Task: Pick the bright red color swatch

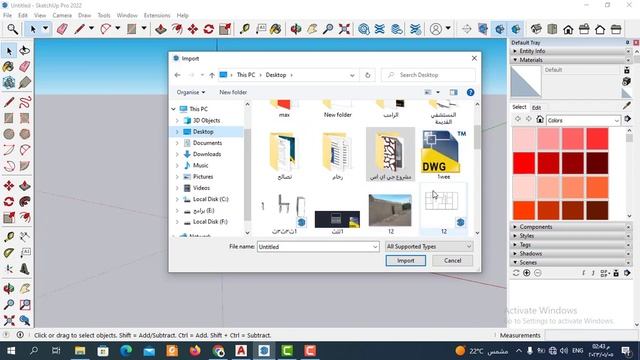Action: click(524, 162)
